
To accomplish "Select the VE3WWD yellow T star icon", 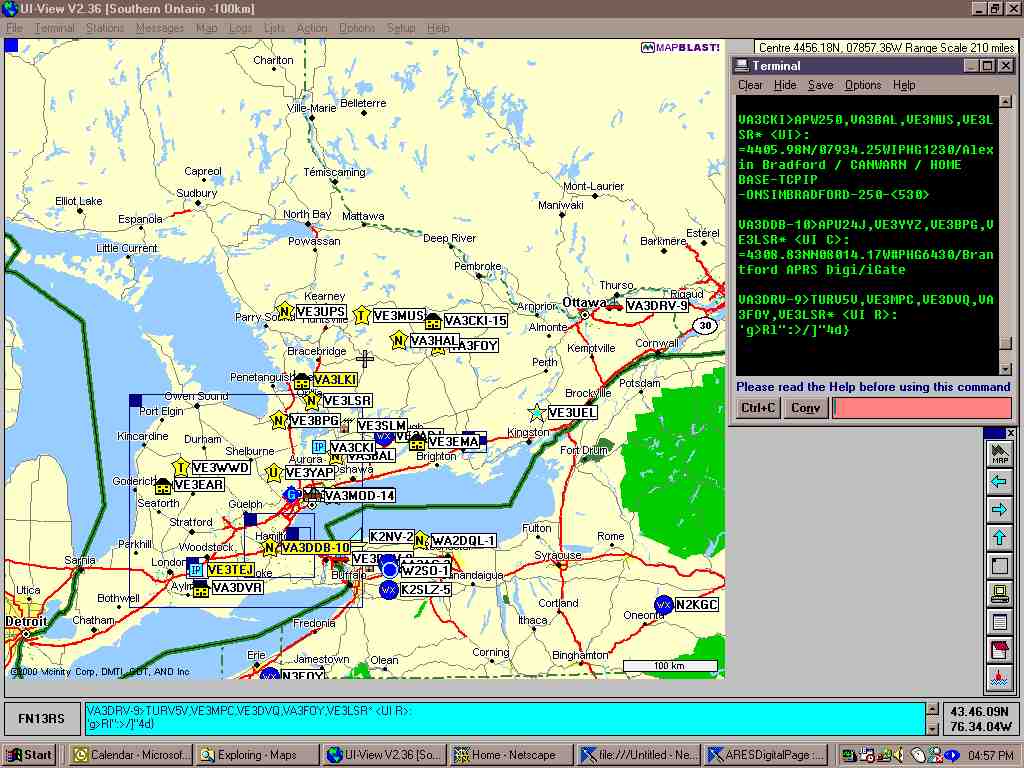I will pos(181,467).
